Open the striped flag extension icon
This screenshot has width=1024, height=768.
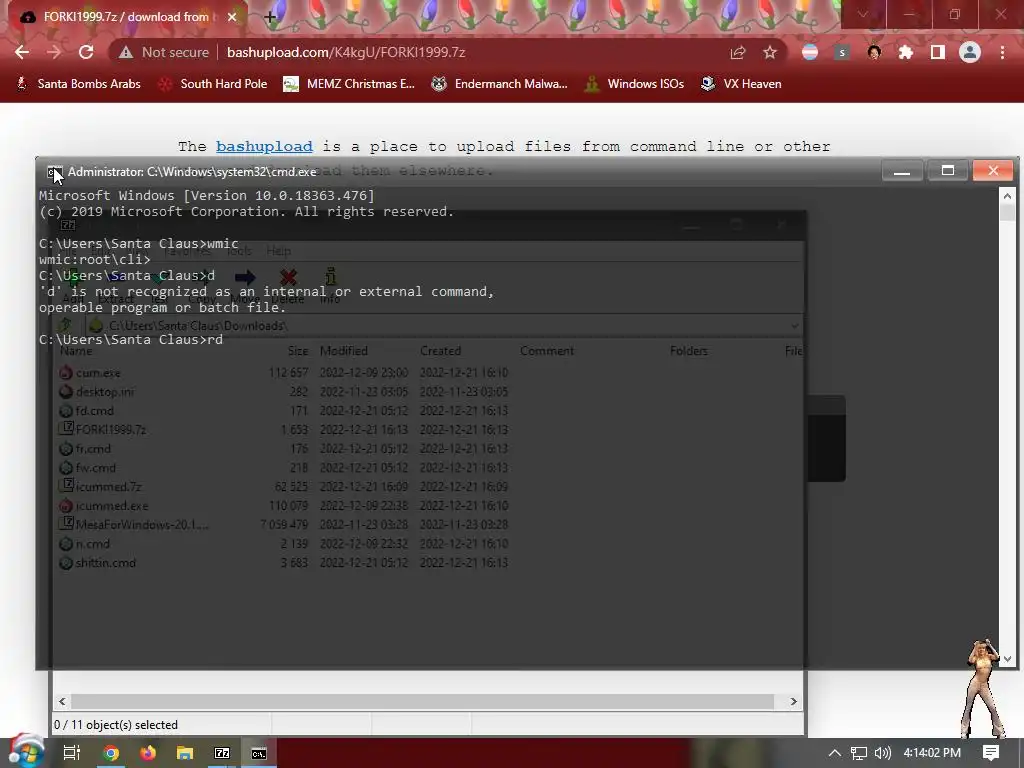point(810,52)
